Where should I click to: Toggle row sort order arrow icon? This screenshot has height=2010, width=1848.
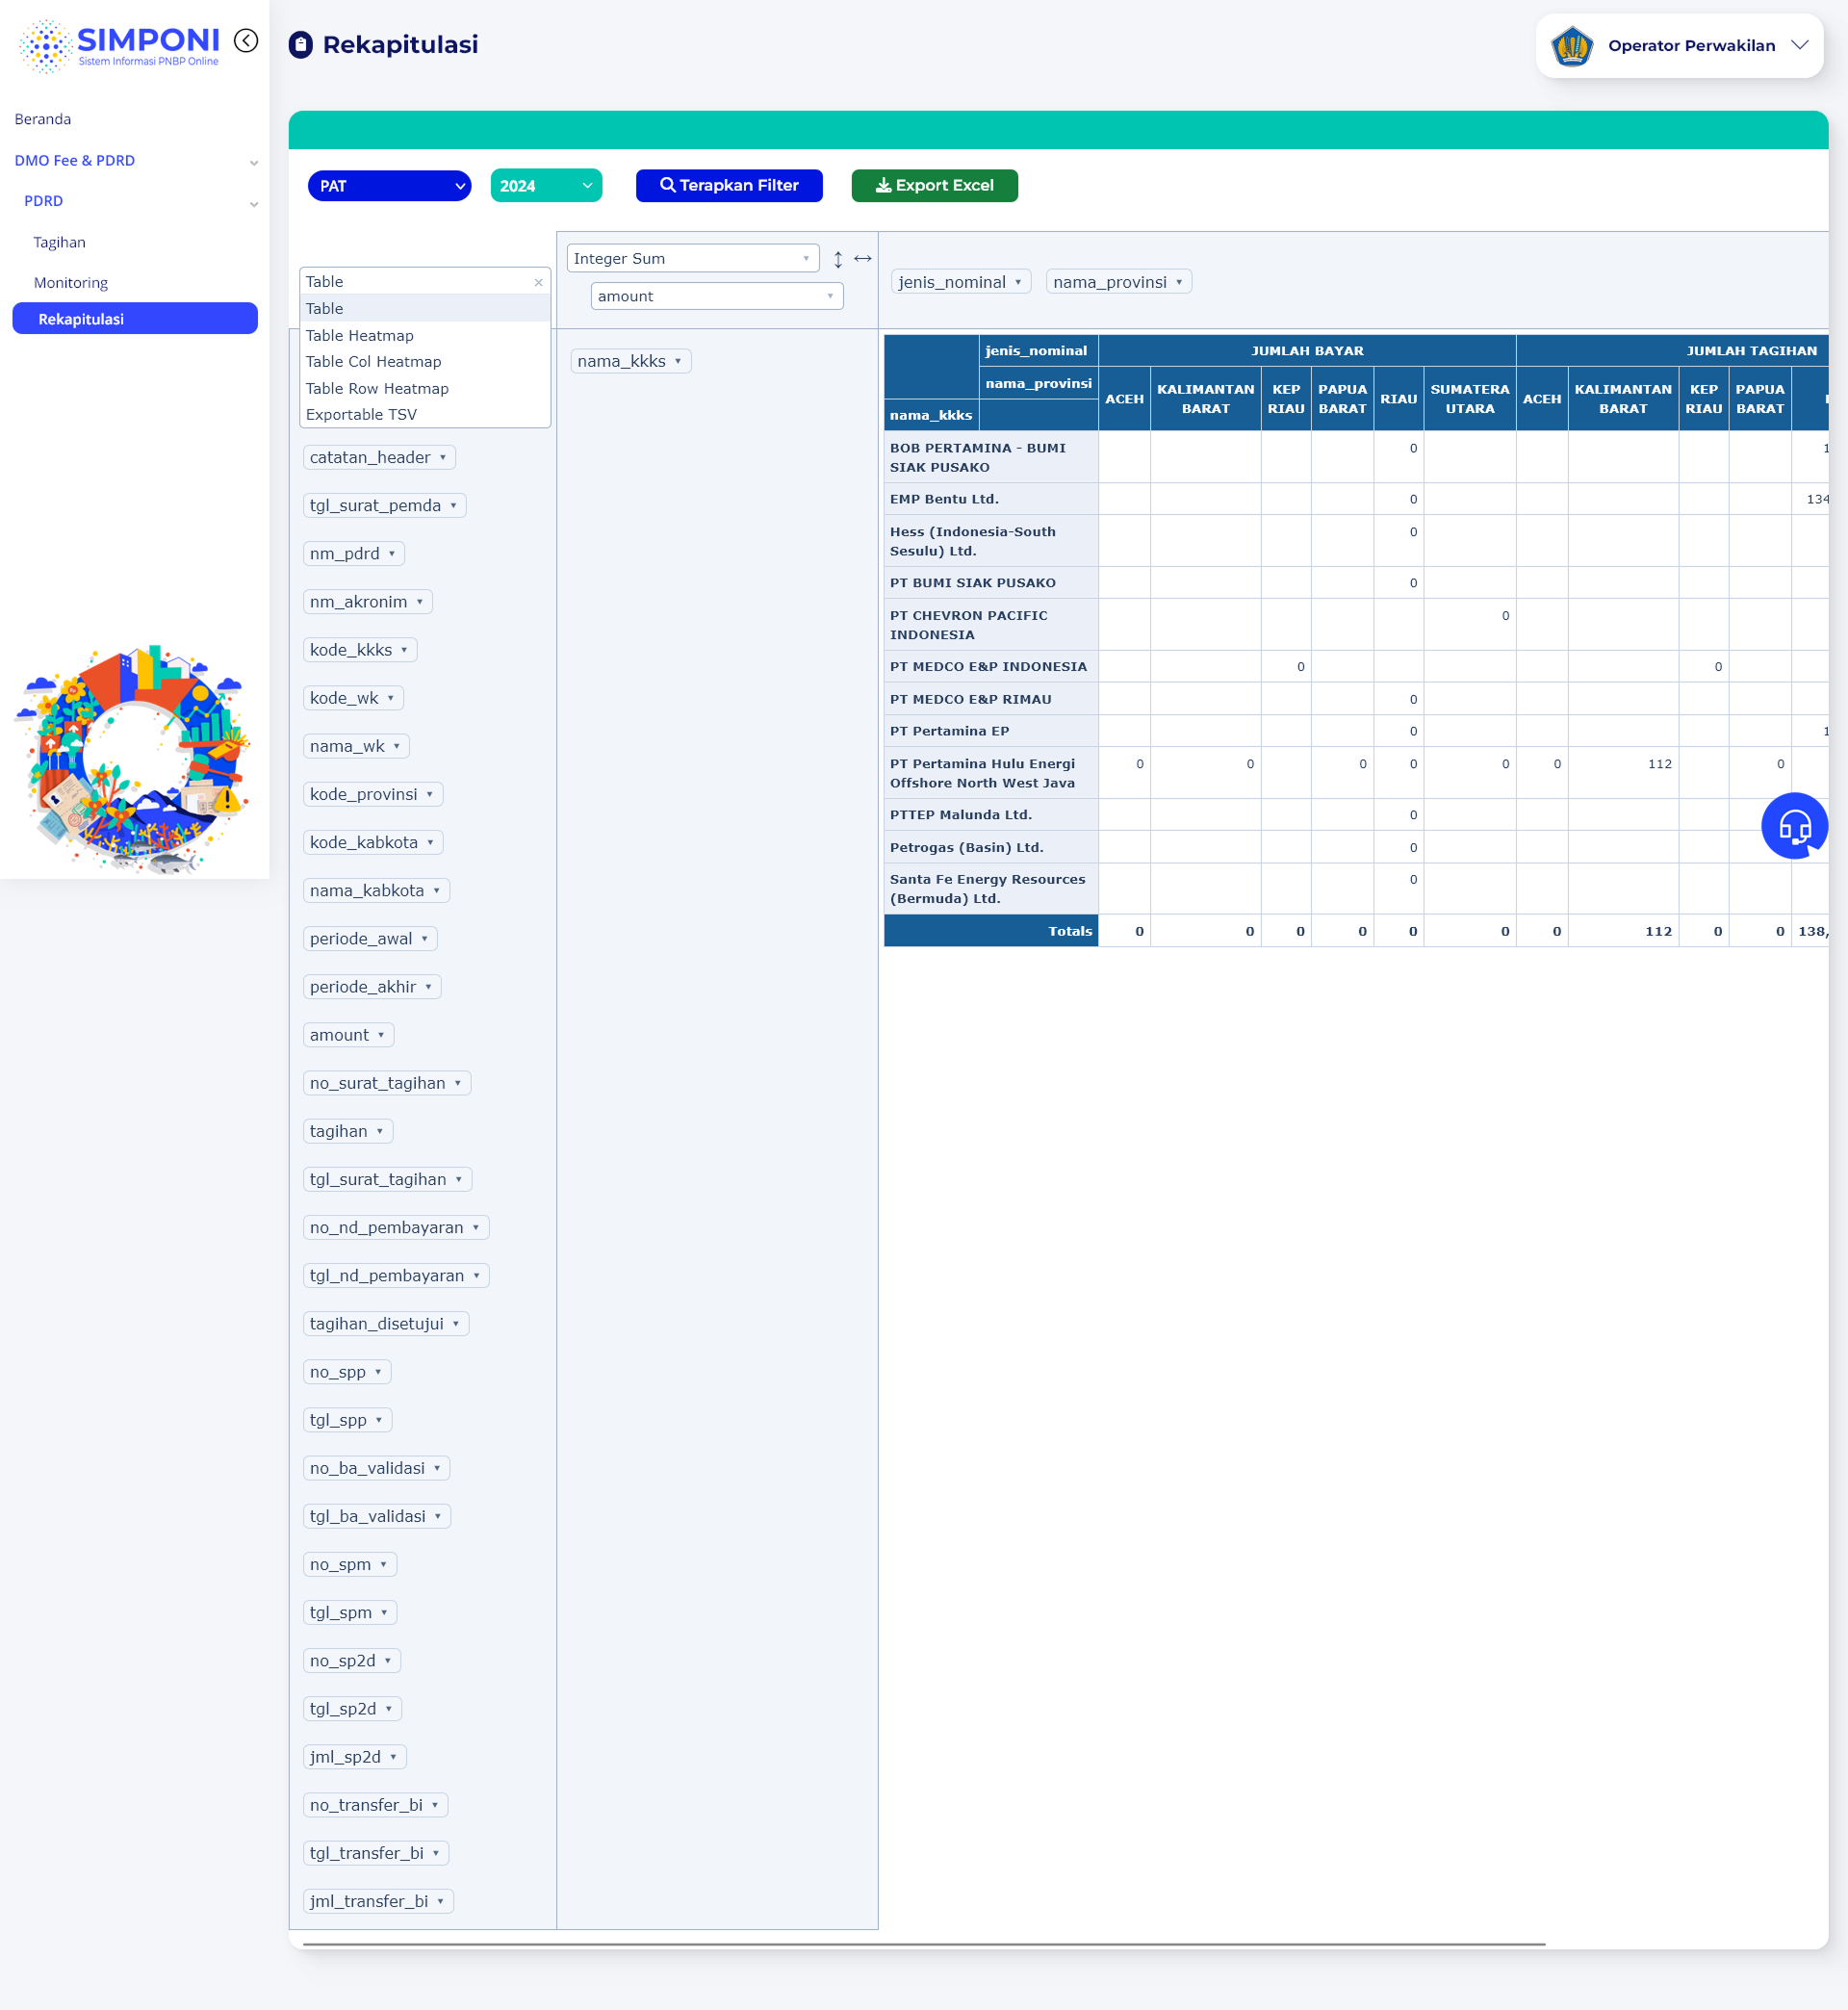pos(838,259)
